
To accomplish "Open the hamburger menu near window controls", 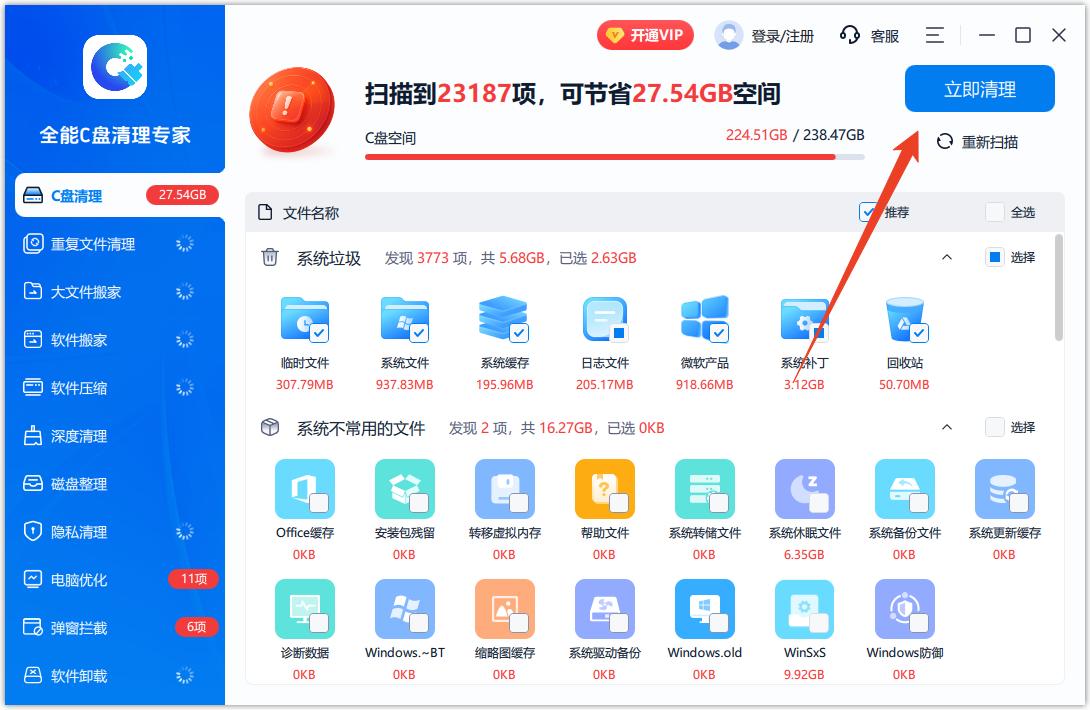I will [x=934, y=35].
